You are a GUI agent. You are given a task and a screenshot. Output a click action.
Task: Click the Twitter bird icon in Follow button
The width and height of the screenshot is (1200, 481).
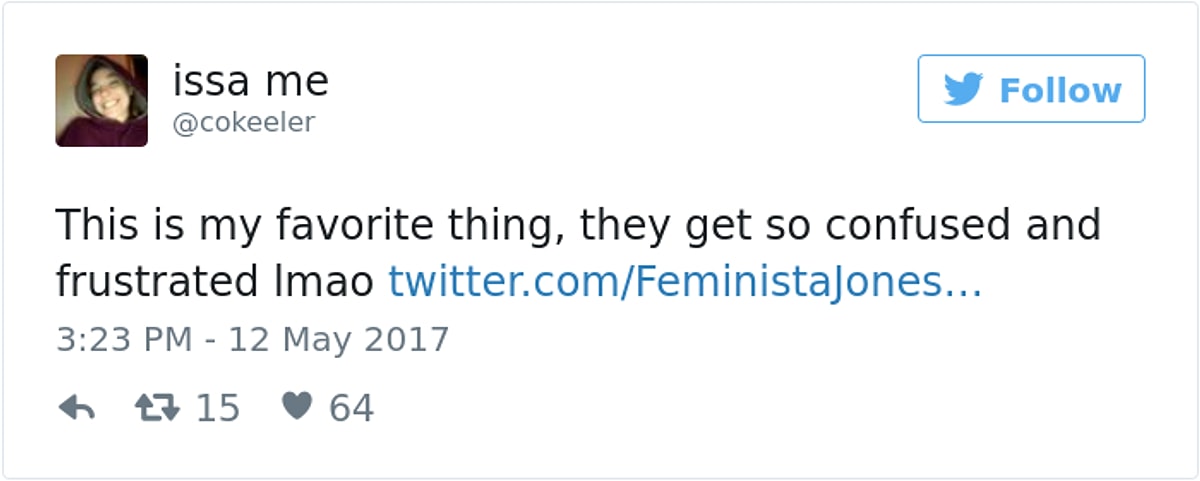tap(963, 90)
